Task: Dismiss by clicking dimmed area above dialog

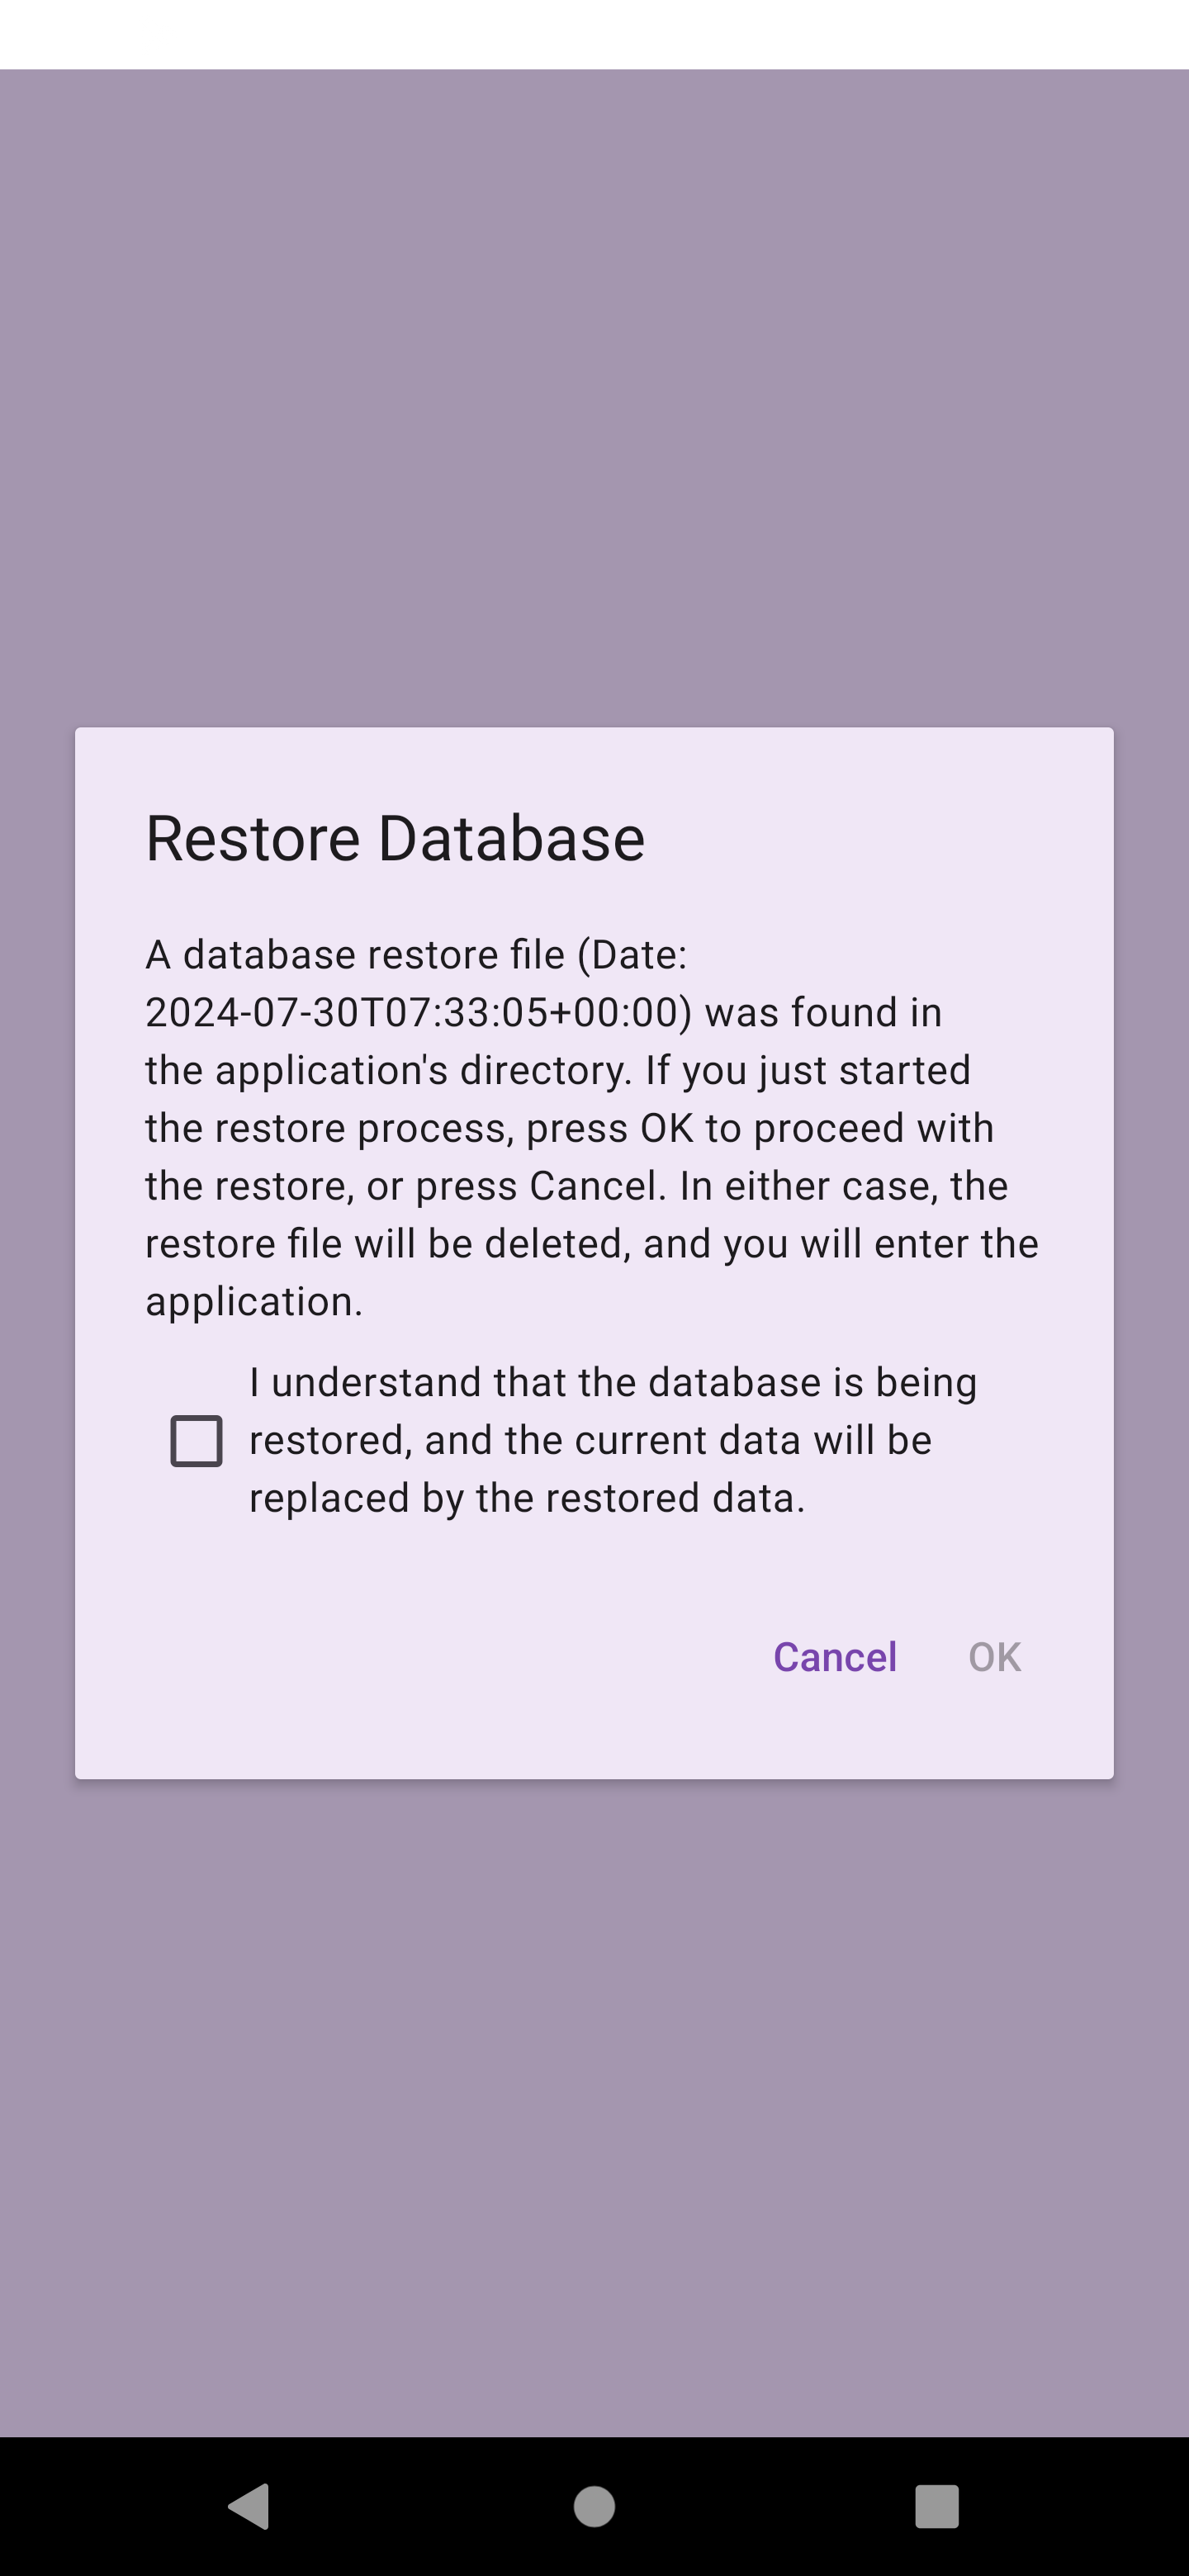Action: pyautogui.click(x=594, y=400)
